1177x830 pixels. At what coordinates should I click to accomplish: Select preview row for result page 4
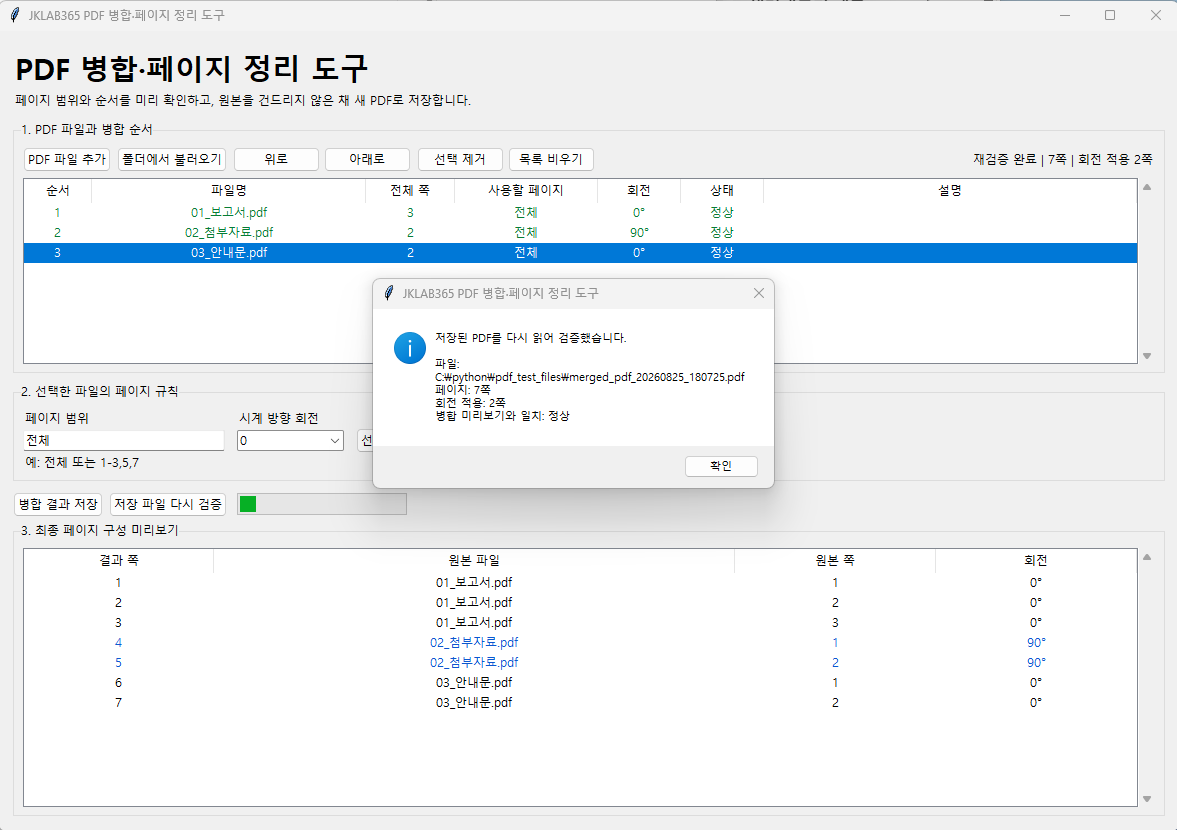580,642
